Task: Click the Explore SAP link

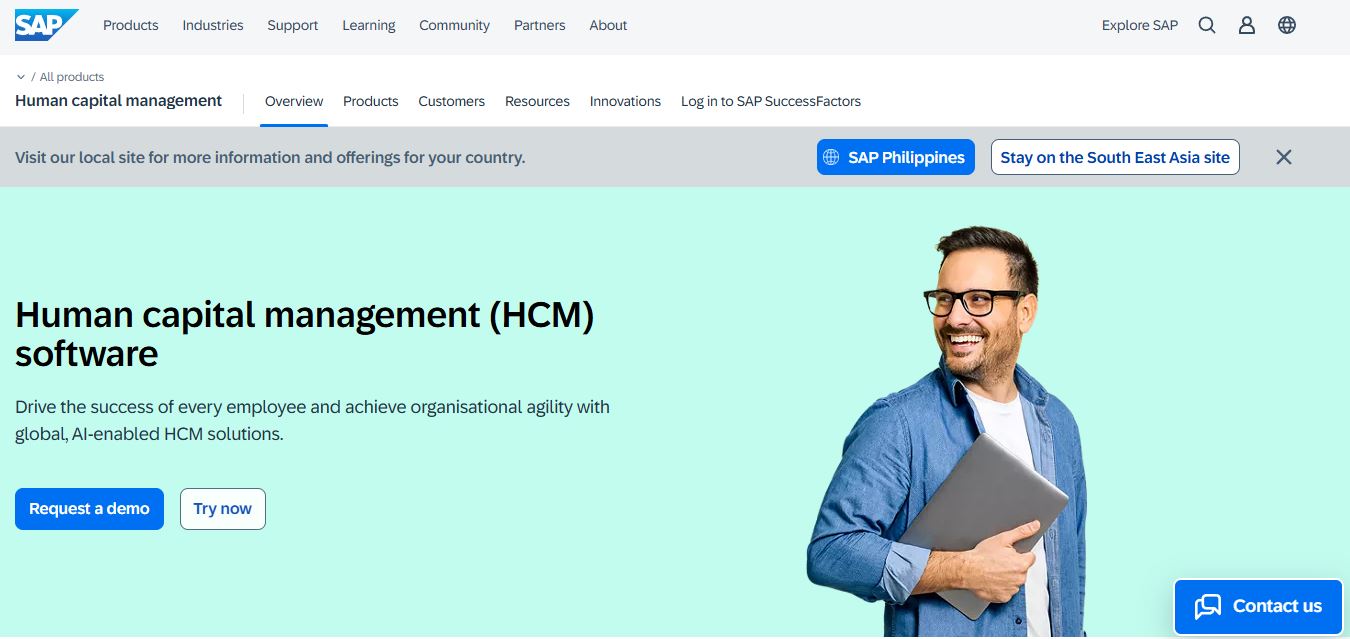Action: tap(1140, 25)
